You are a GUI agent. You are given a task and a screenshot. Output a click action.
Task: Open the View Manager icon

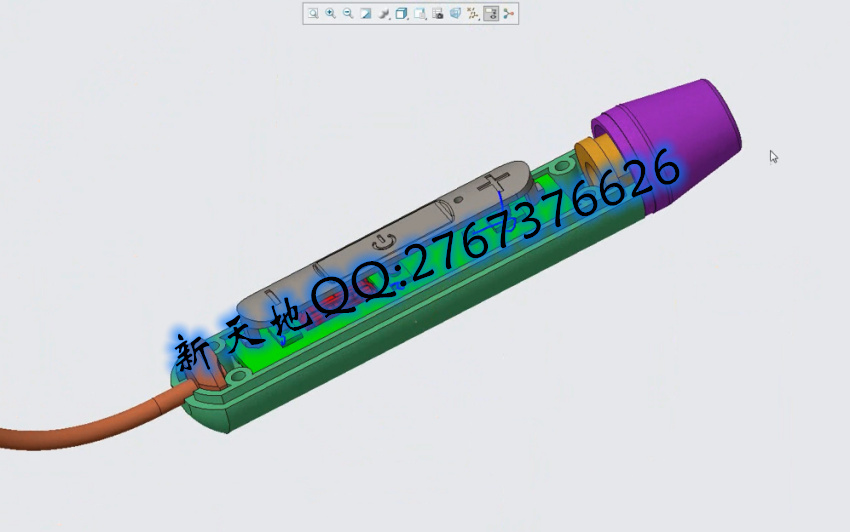(438, 14)
